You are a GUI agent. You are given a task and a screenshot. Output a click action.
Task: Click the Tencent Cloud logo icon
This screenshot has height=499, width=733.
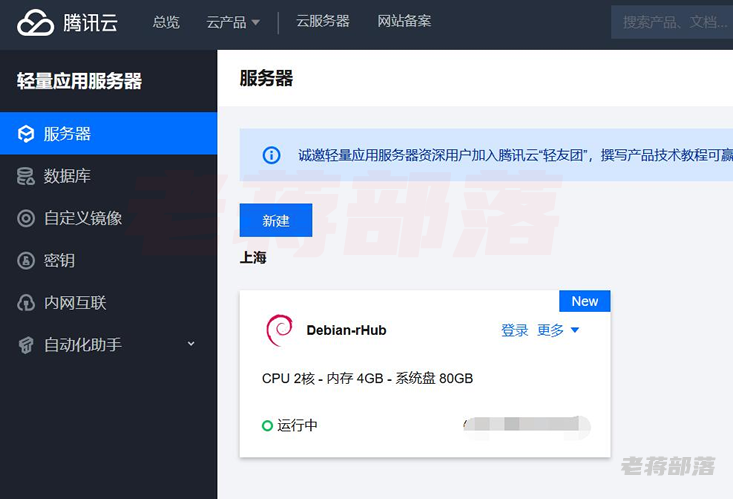click(x=36, y=22)
